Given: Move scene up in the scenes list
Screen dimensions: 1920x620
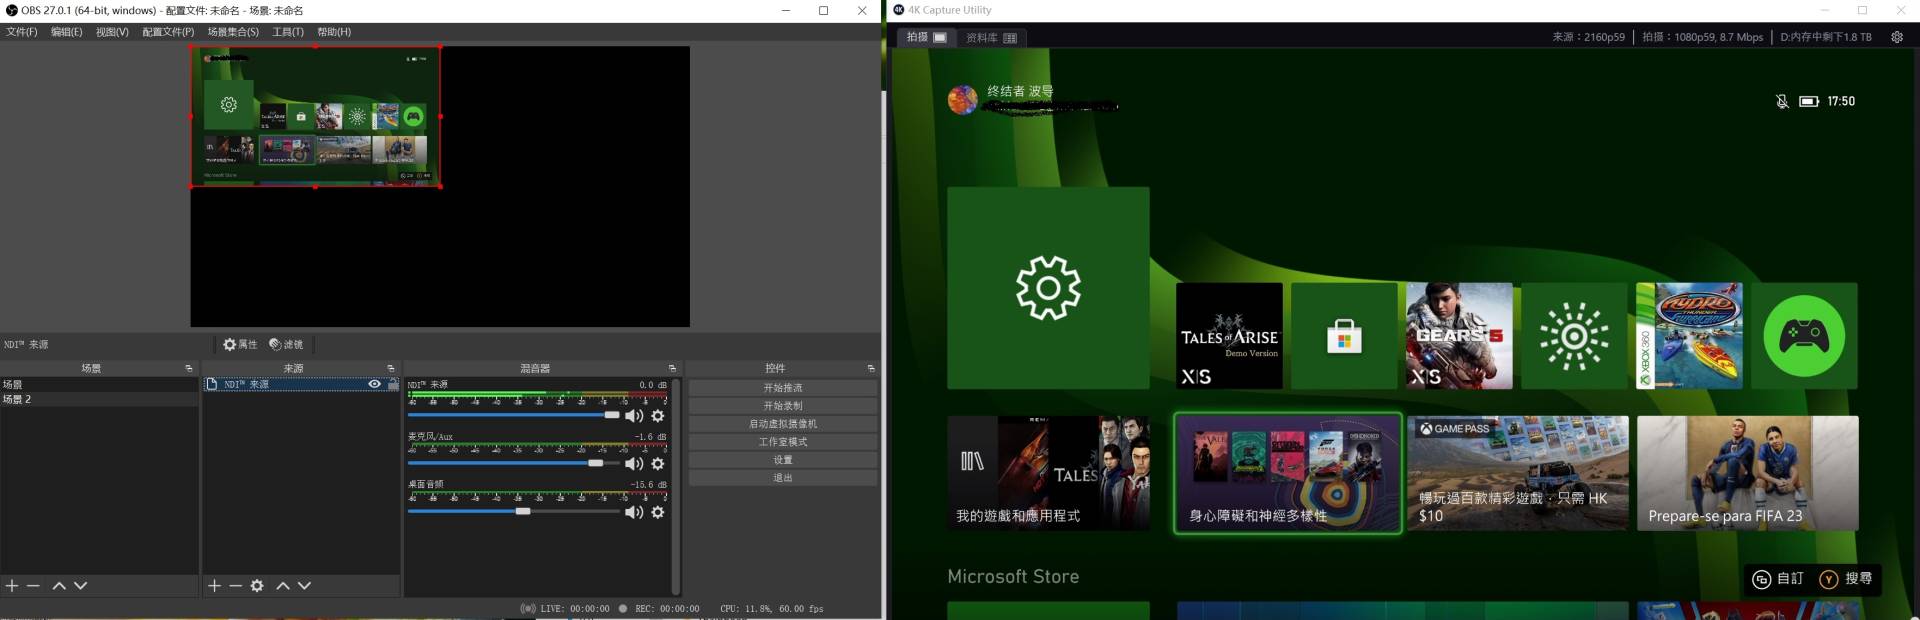Looking at the screenshot, I should 59,586.
